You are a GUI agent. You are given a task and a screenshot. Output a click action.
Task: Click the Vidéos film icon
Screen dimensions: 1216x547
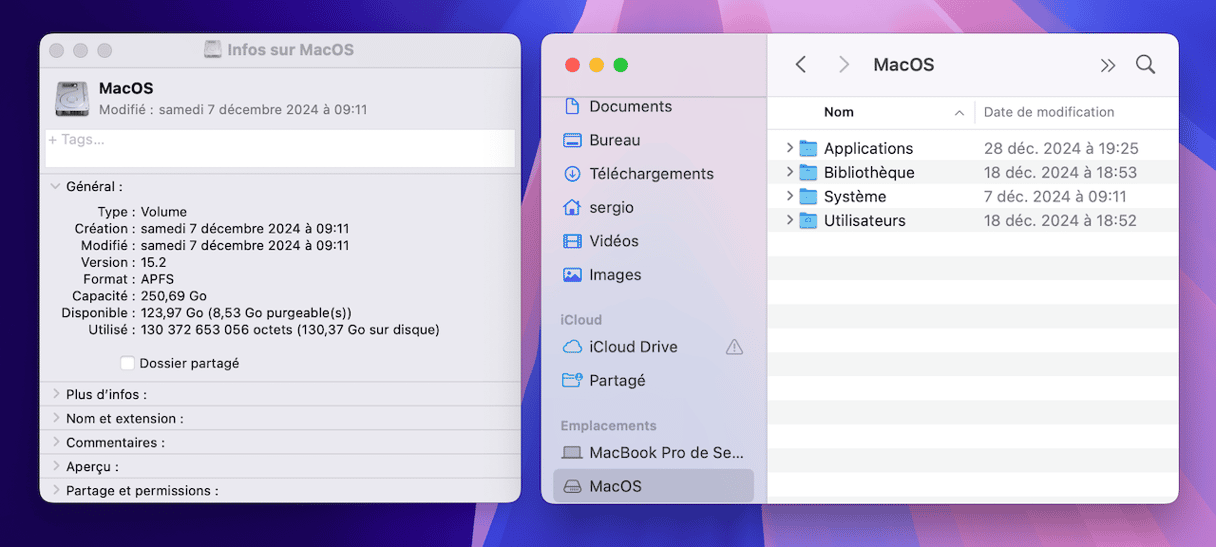(572, 241)
